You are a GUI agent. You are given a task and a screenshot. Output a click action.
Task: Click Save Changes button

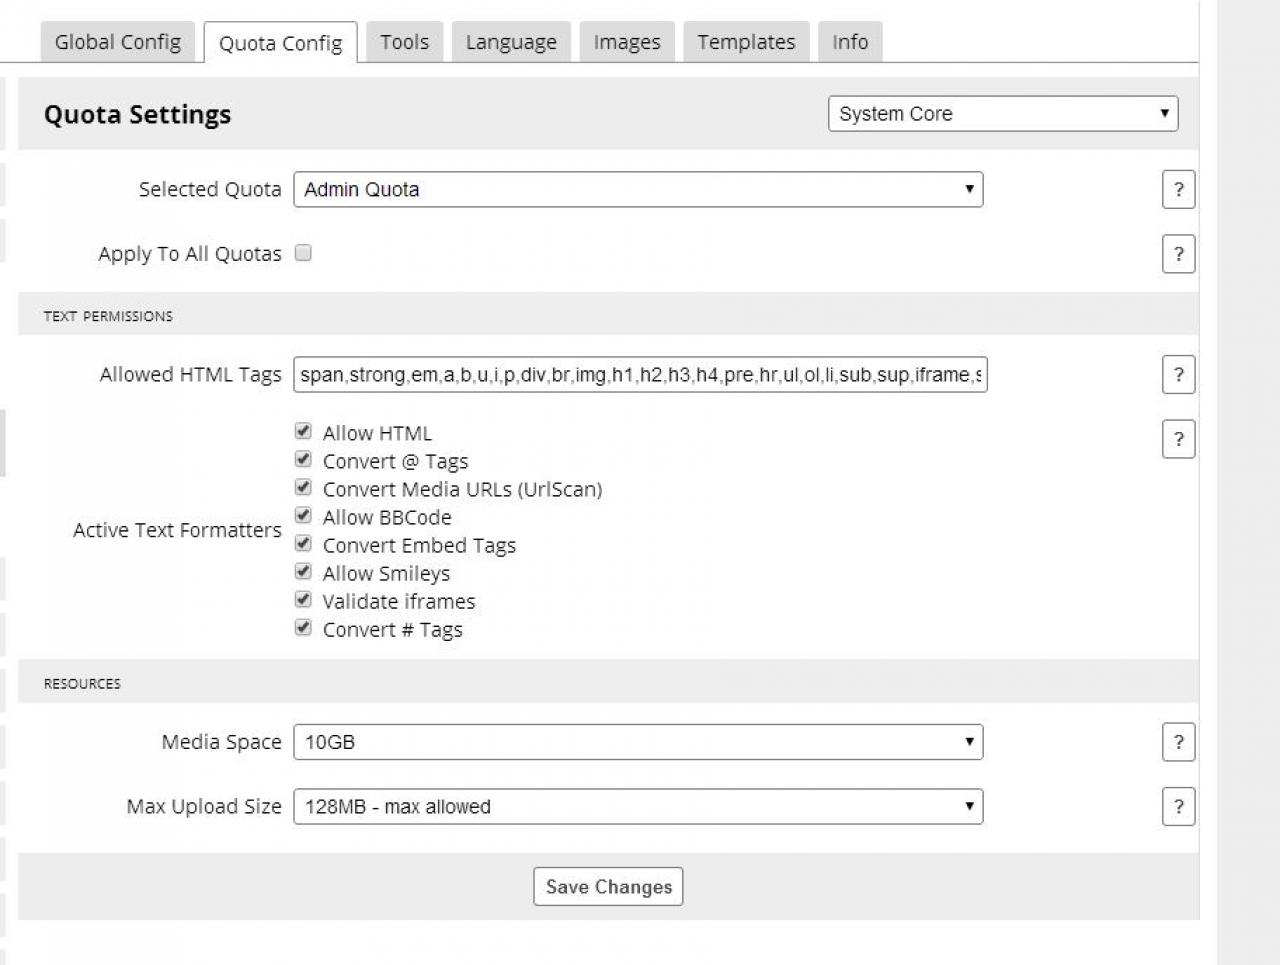coord(608,887)
